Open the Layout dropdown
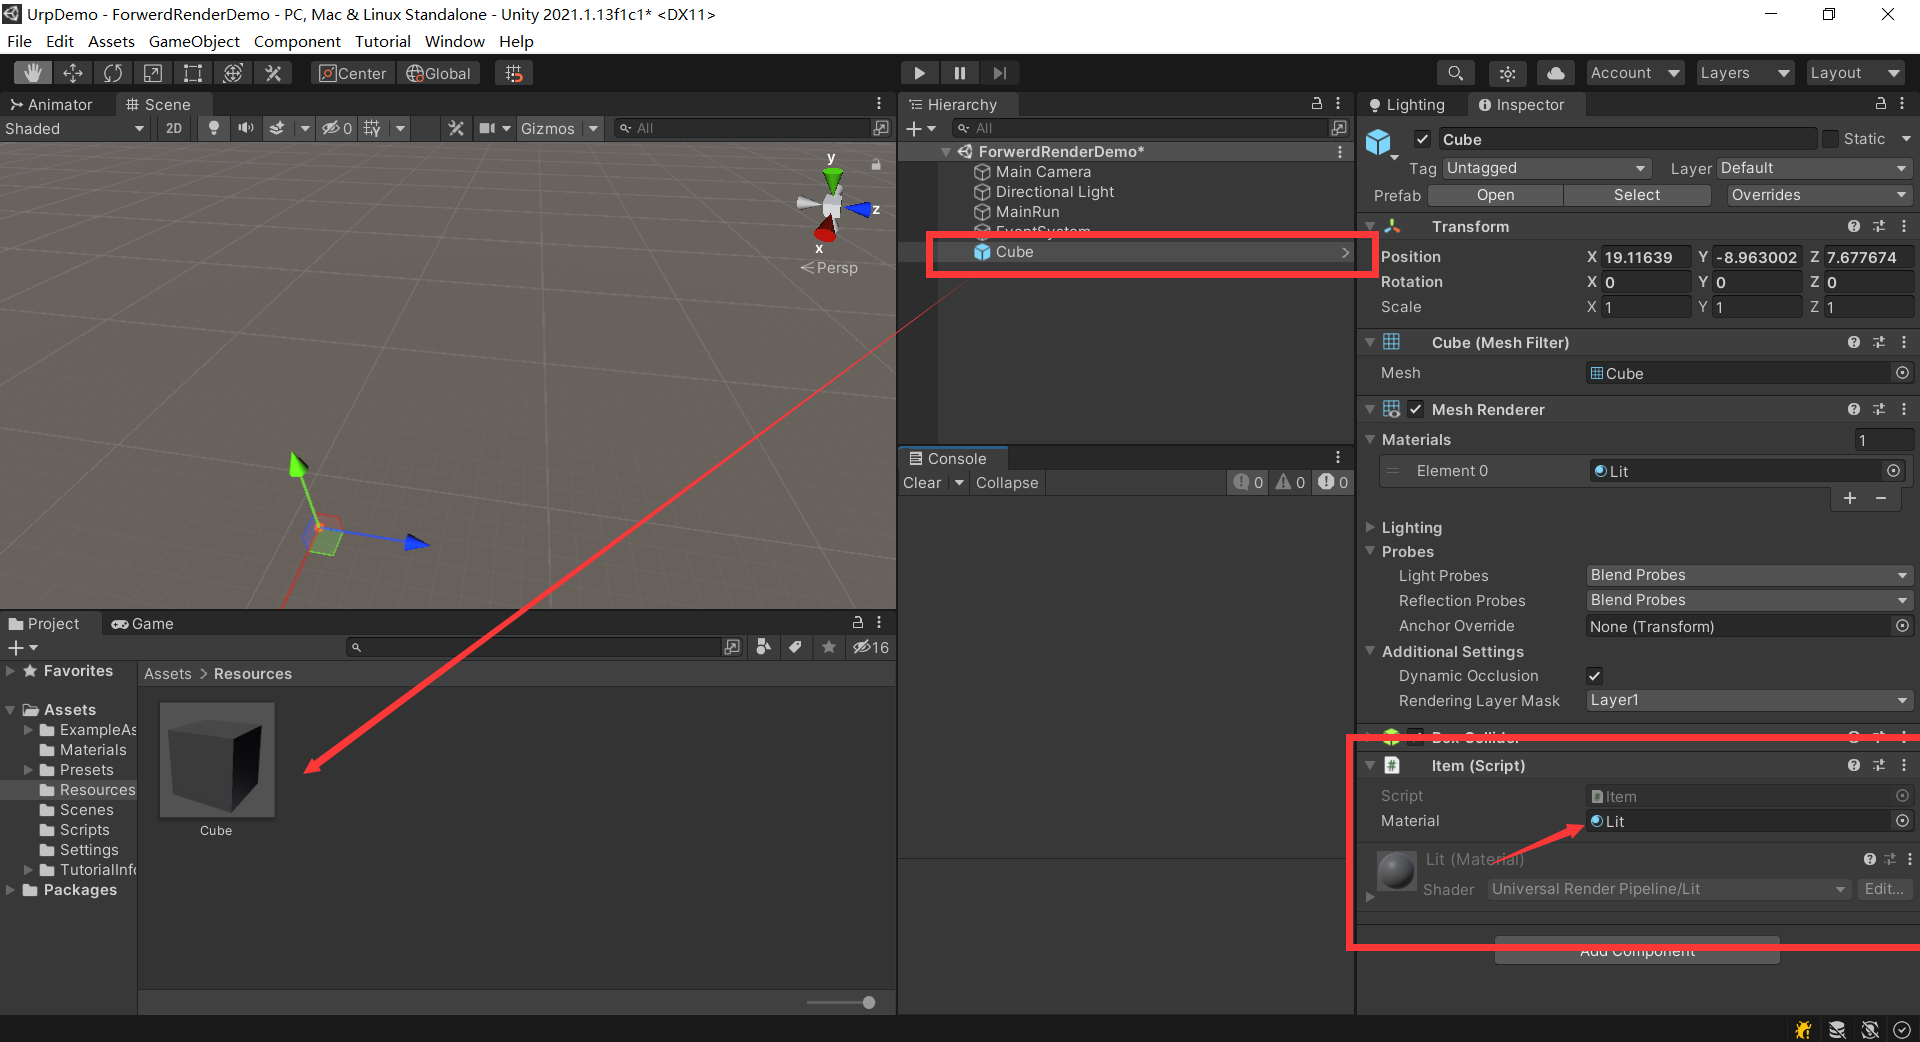This screenshot has width=1920, height=1042. click(x=1854, y=72)
